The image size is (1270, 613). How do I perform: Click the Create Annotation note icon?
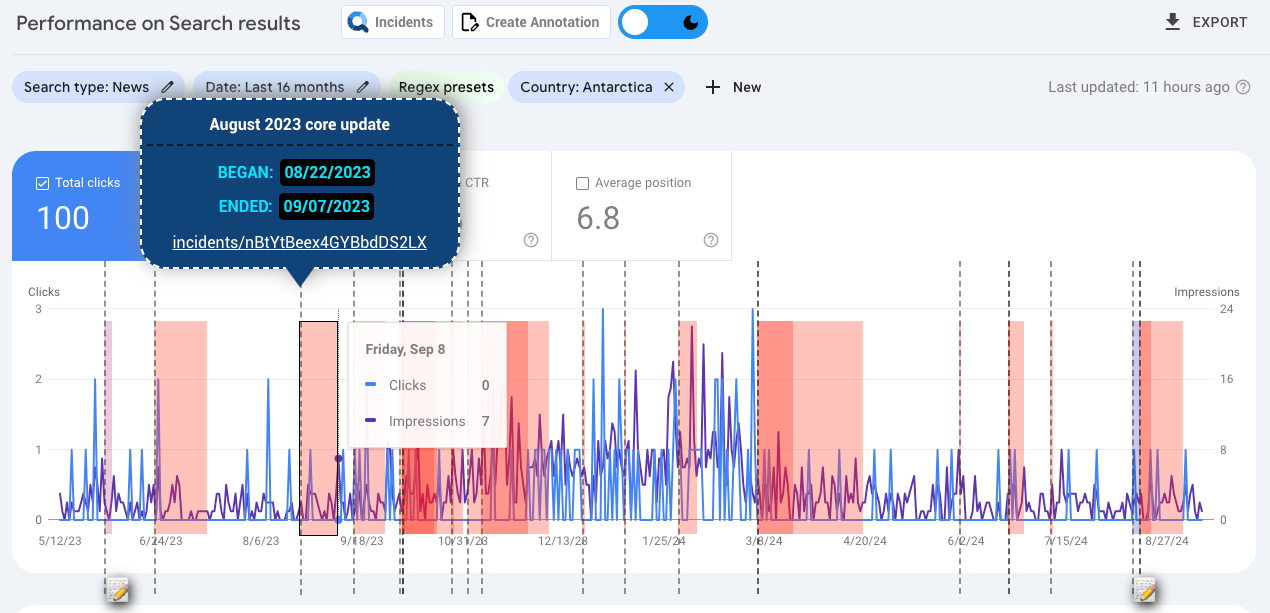(x=469, y=23)
